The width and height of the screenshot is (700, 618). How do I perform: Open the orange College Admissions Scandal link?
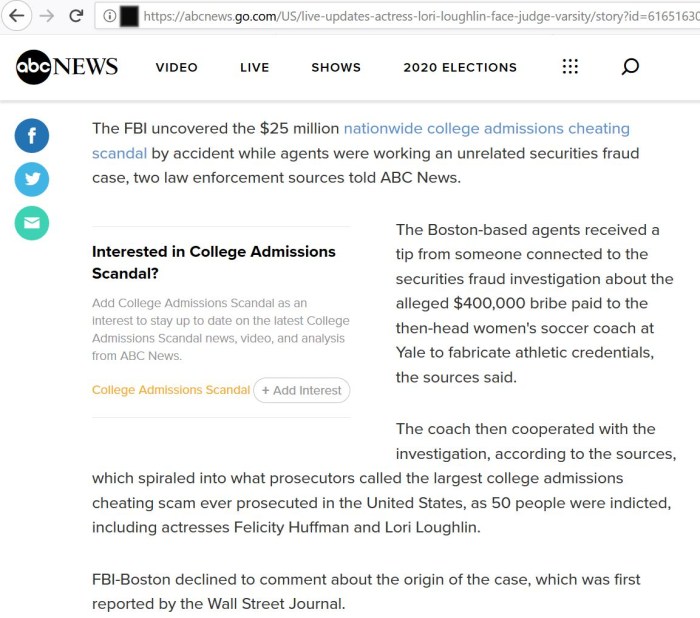coord(170,390)
